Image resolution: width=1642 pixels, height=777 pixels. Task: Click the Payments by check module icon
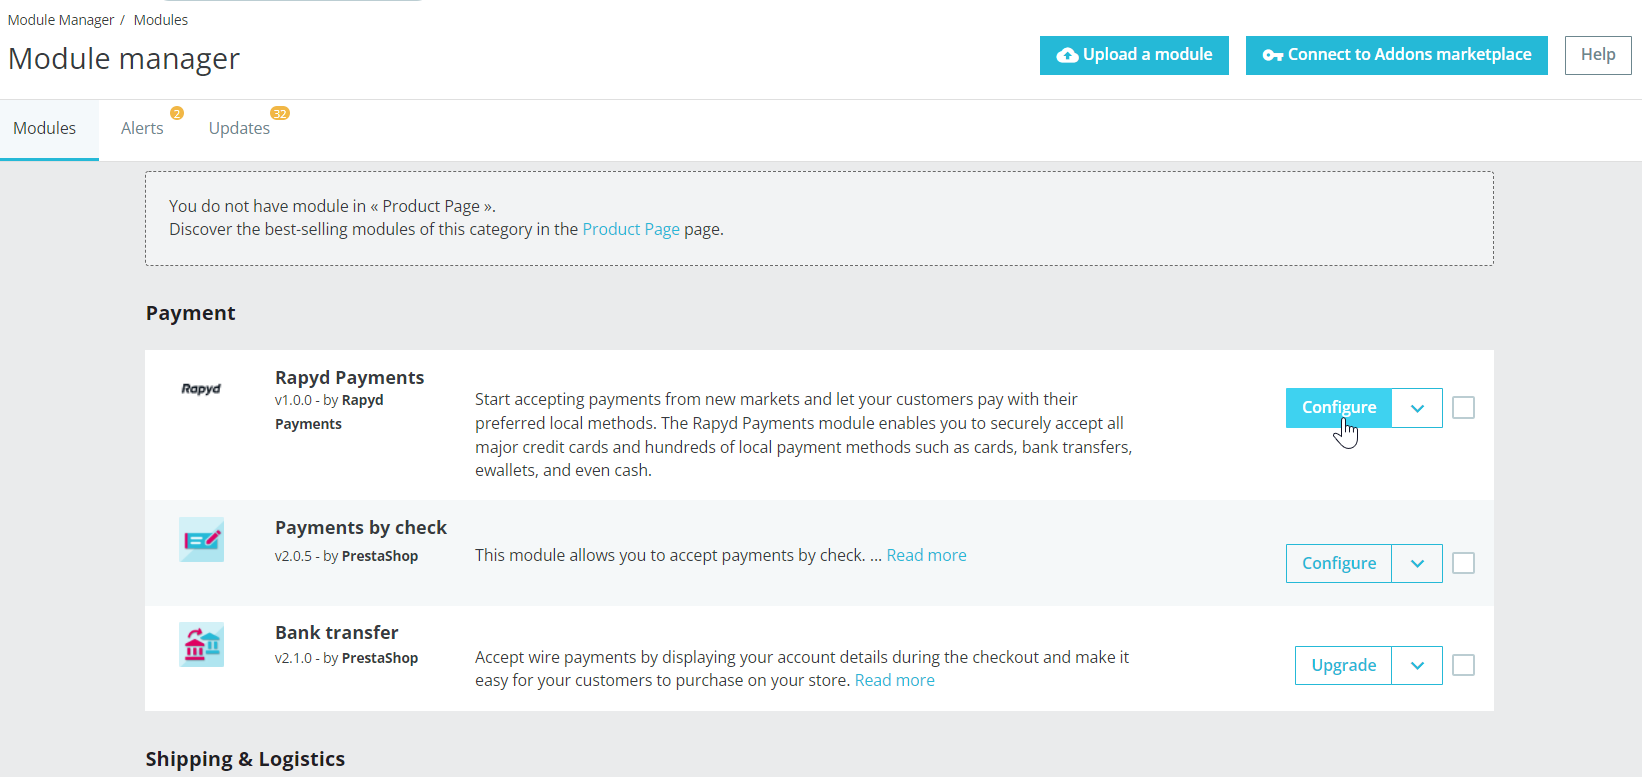(201, 540)
